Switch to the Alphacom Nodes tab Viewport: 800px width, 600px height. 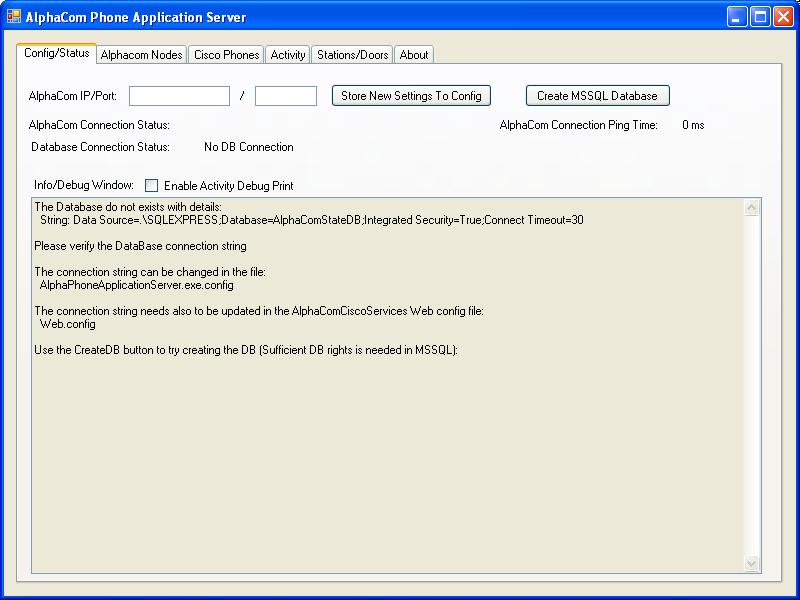coord(142,55)
